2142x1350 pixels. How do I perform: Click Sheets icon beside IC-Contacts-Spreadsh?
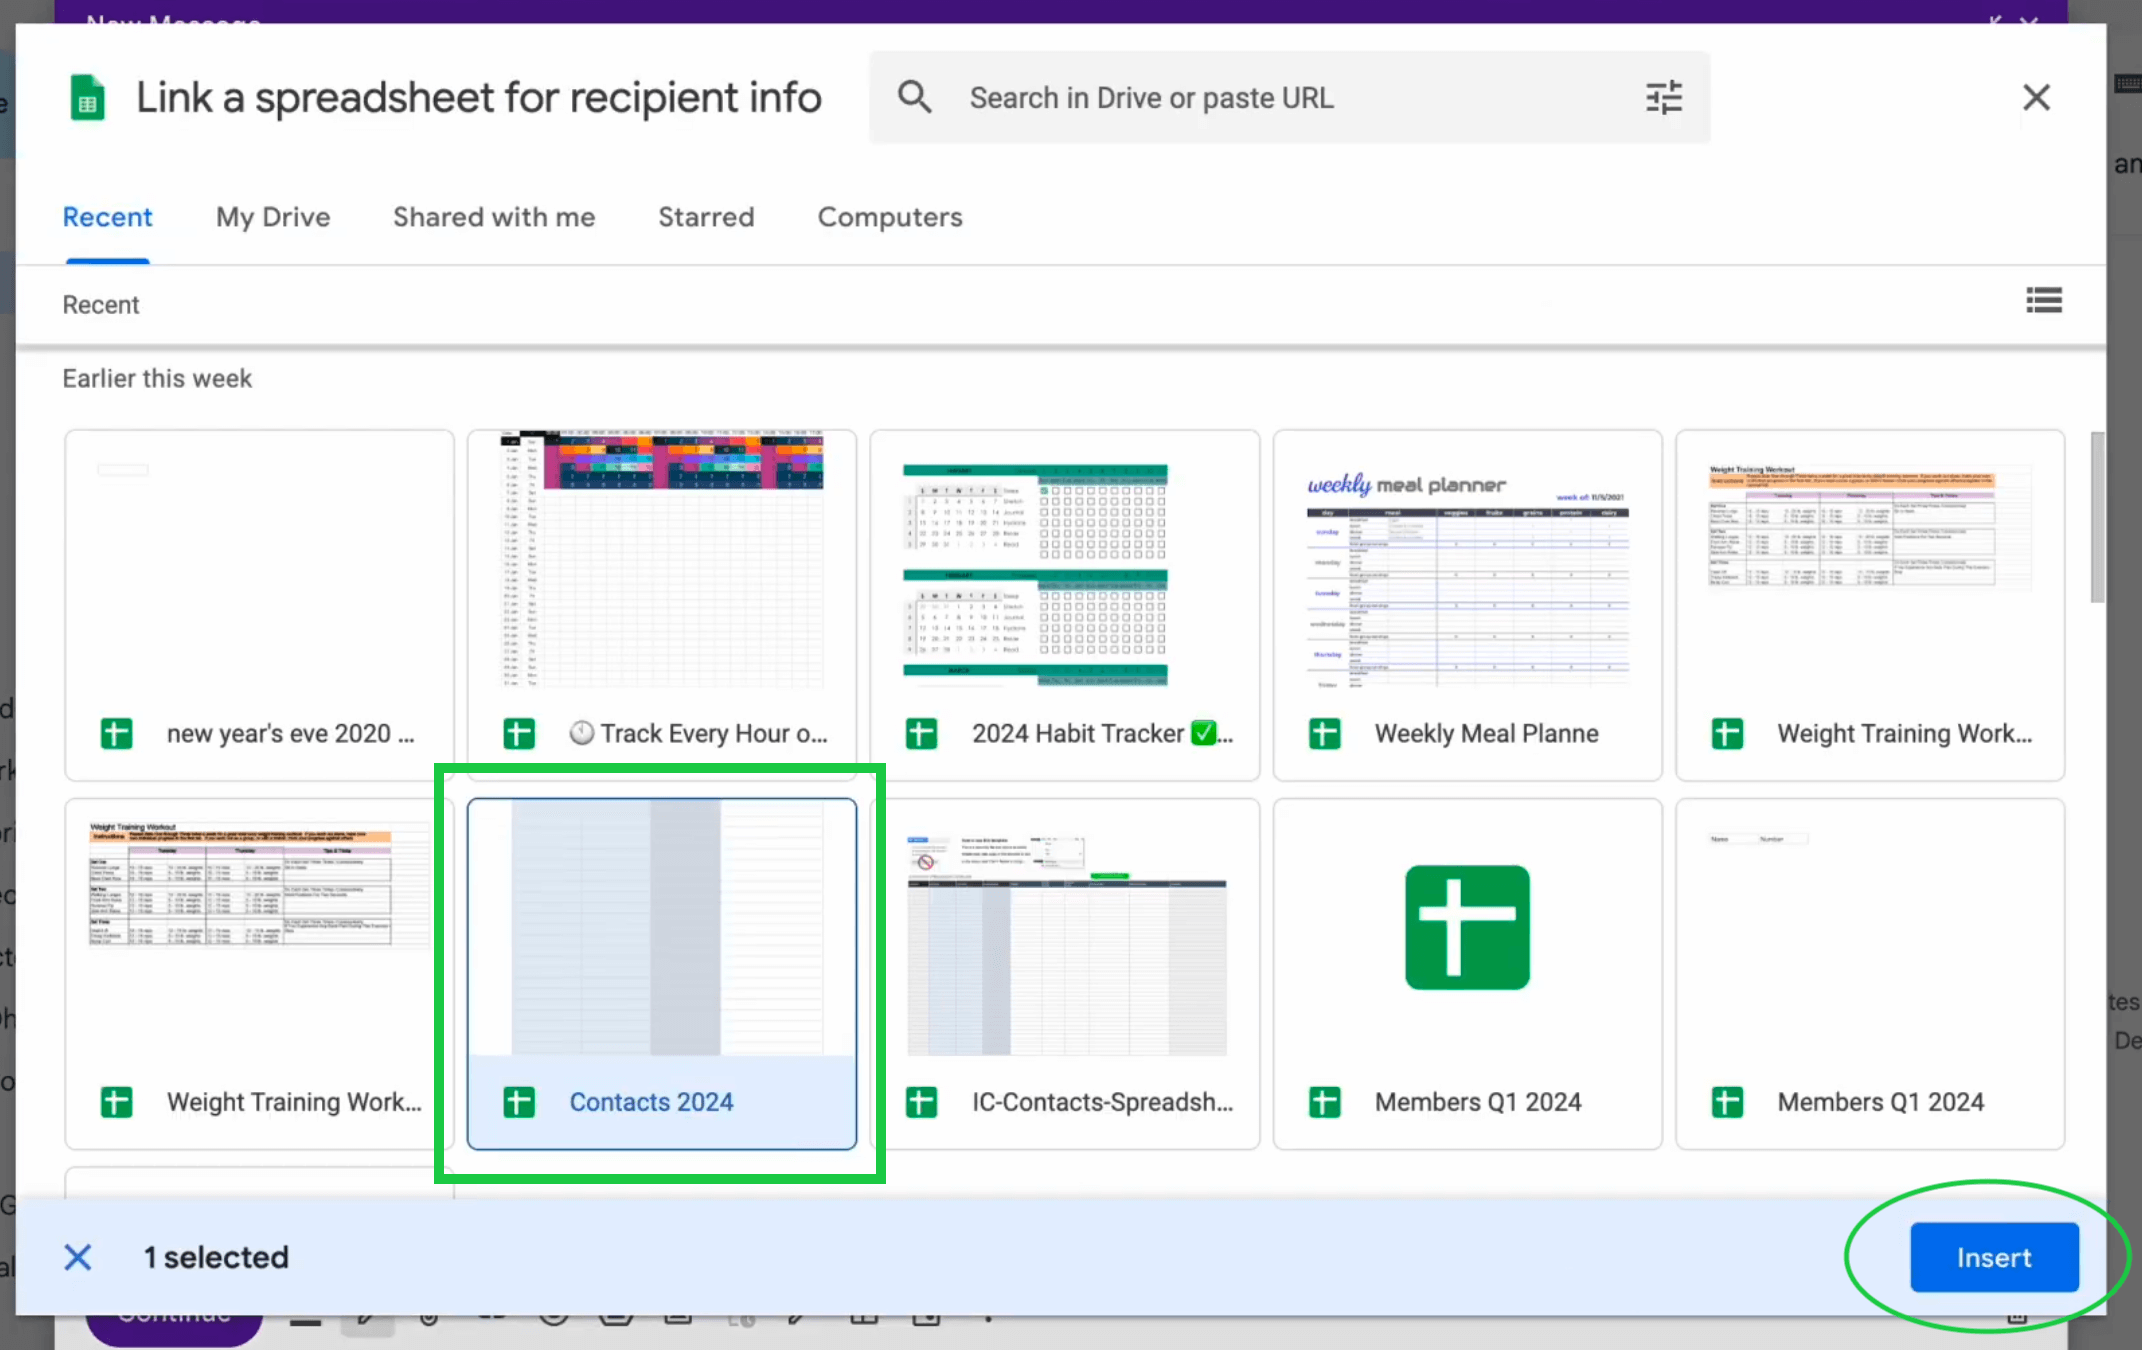[x=922, y=1102]
